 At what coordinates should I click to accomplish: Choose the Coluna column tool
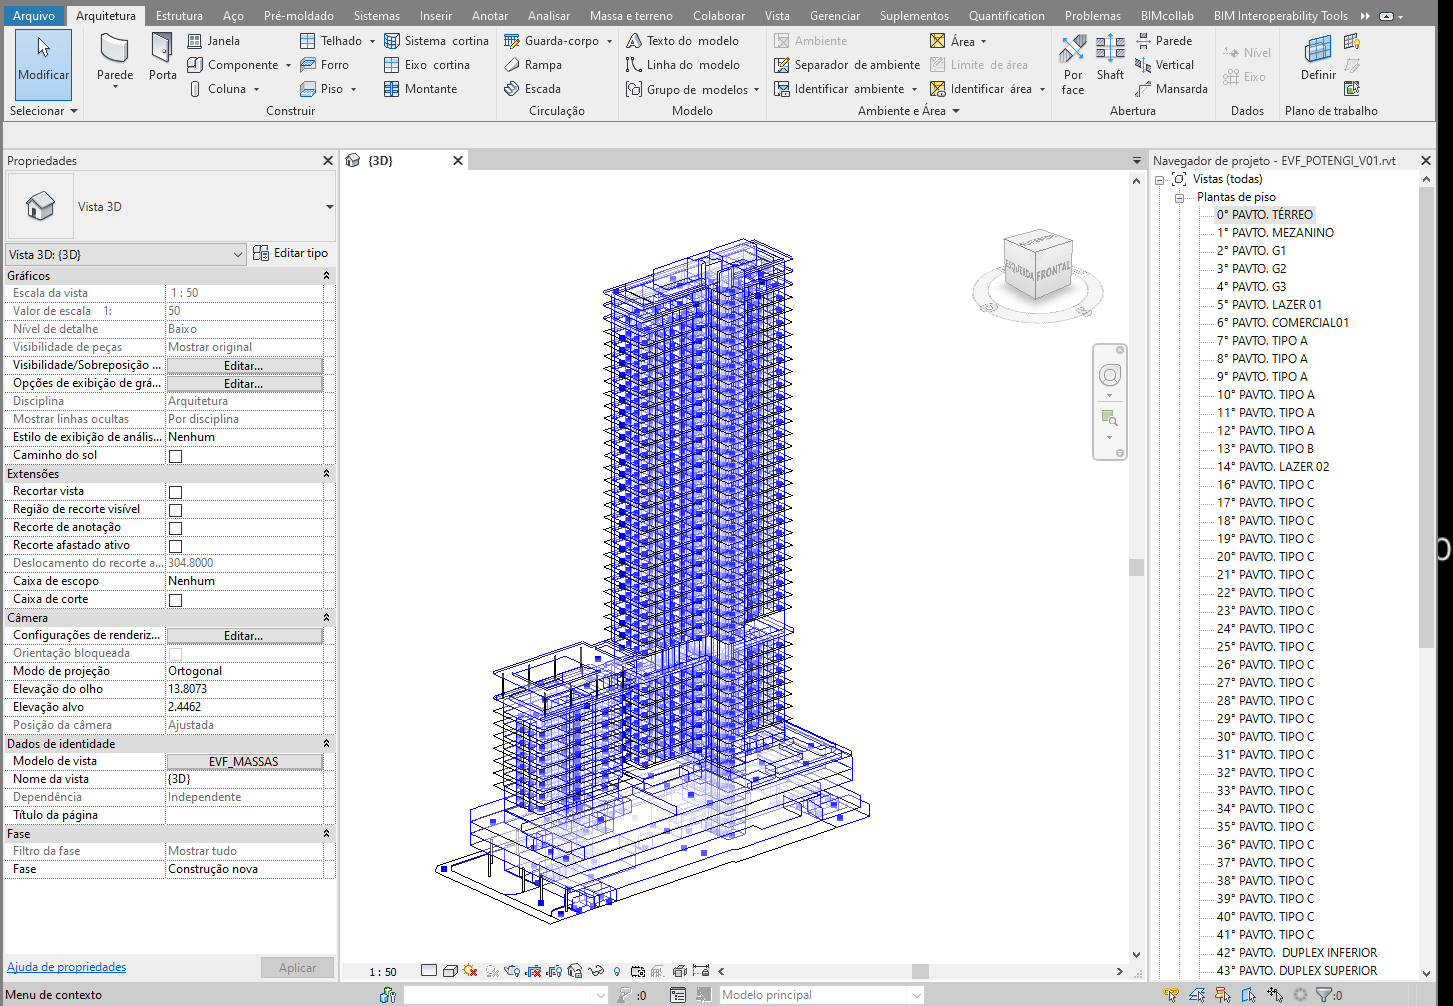[x=218, y=89]
